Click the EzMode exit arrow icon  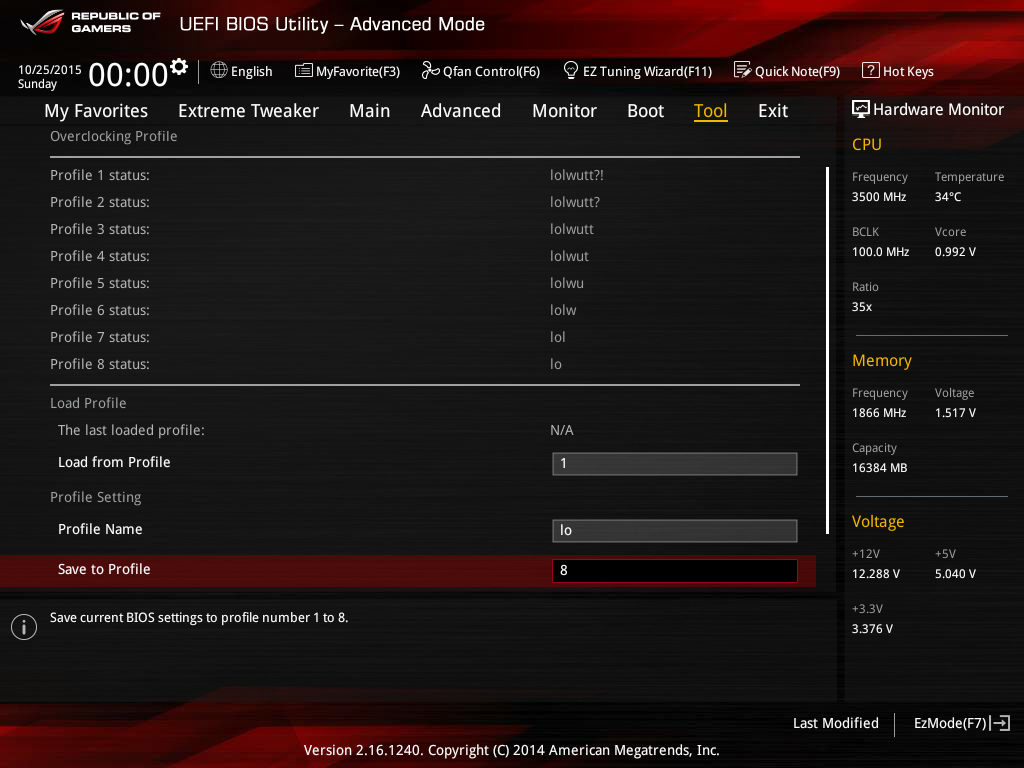pyautogui.click(x=1000, y=723)
